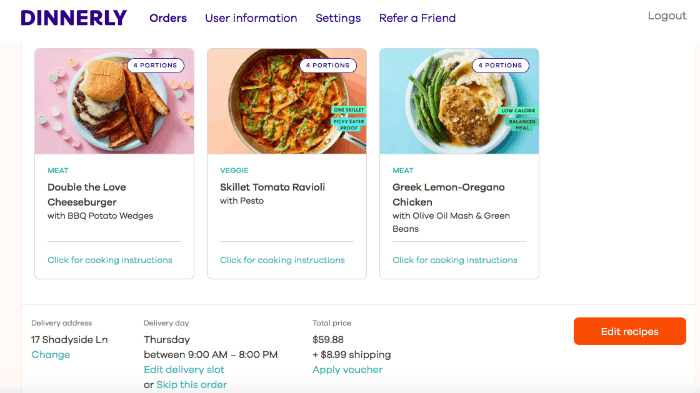This screenshot has height=393, width=700.
Task: Go to User information
Action: [x=251, y=18]
